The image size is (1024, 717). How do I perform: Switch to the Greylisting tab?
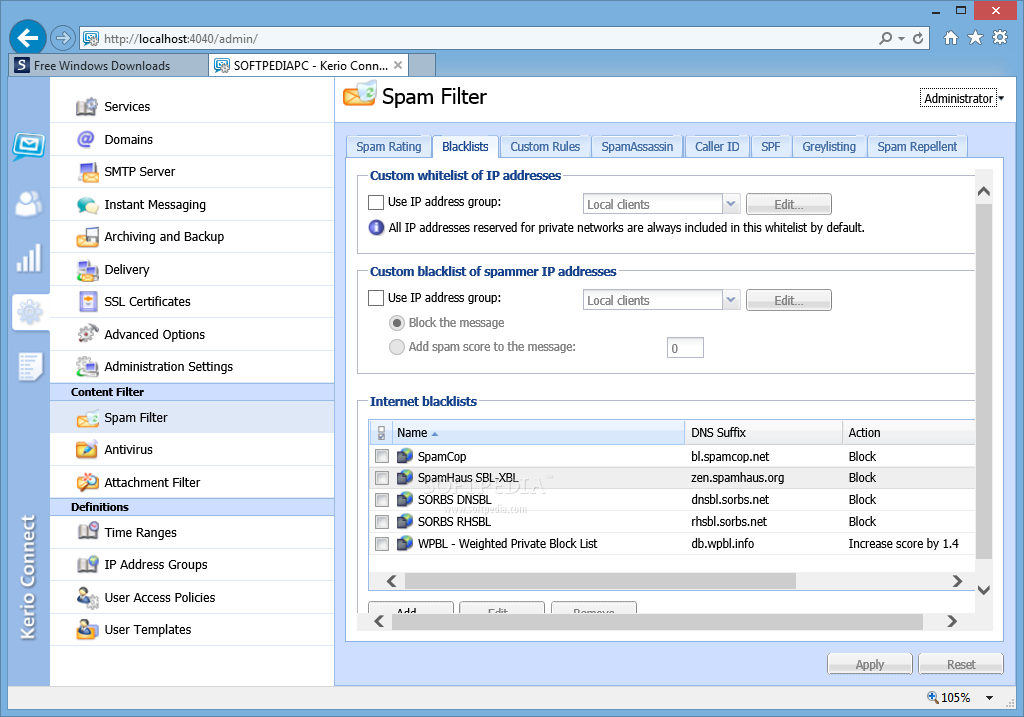[829, 147]
